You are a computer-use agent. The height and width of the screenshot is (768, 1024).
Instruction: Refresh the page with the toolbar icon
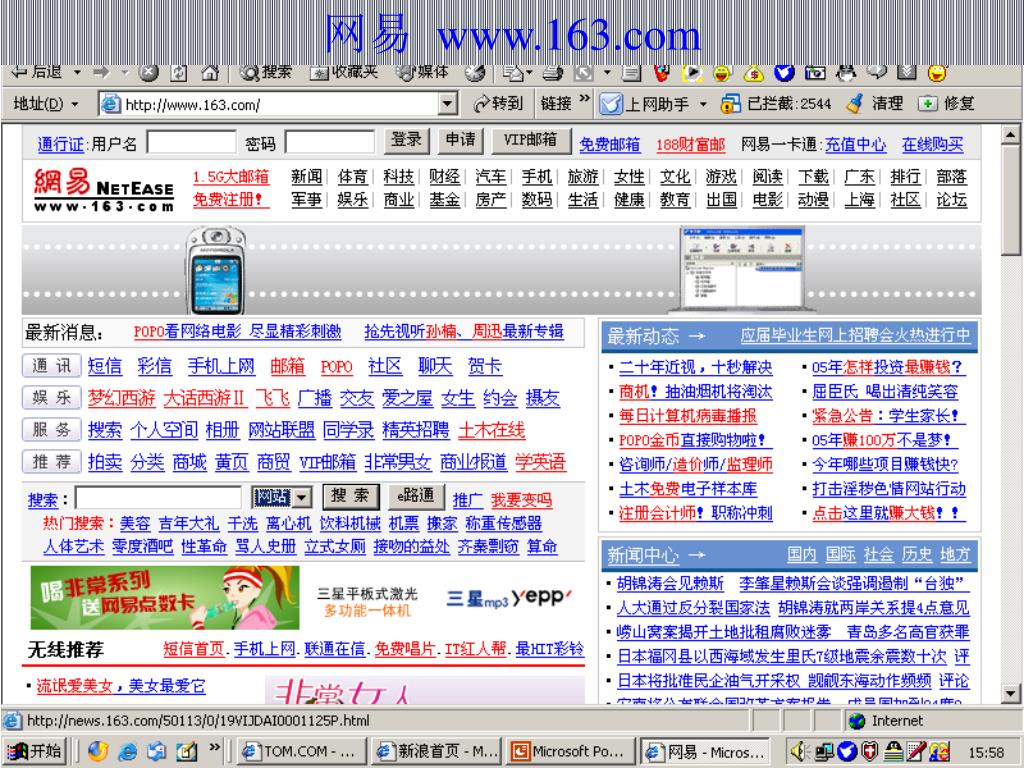179,72
